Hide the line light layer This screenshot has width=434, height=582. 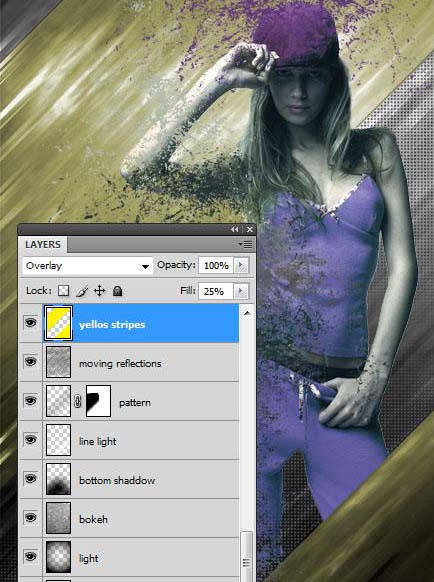30,439
